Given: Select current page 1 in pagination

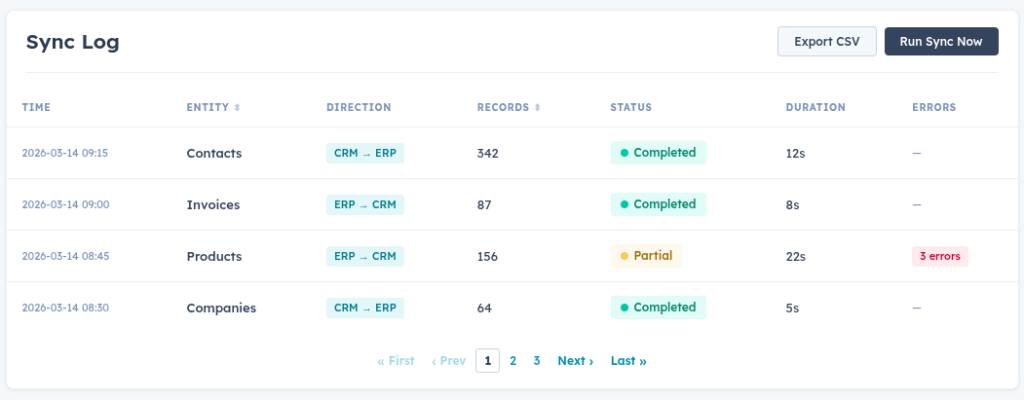Looking at the screenshot, I should point(487,361).
